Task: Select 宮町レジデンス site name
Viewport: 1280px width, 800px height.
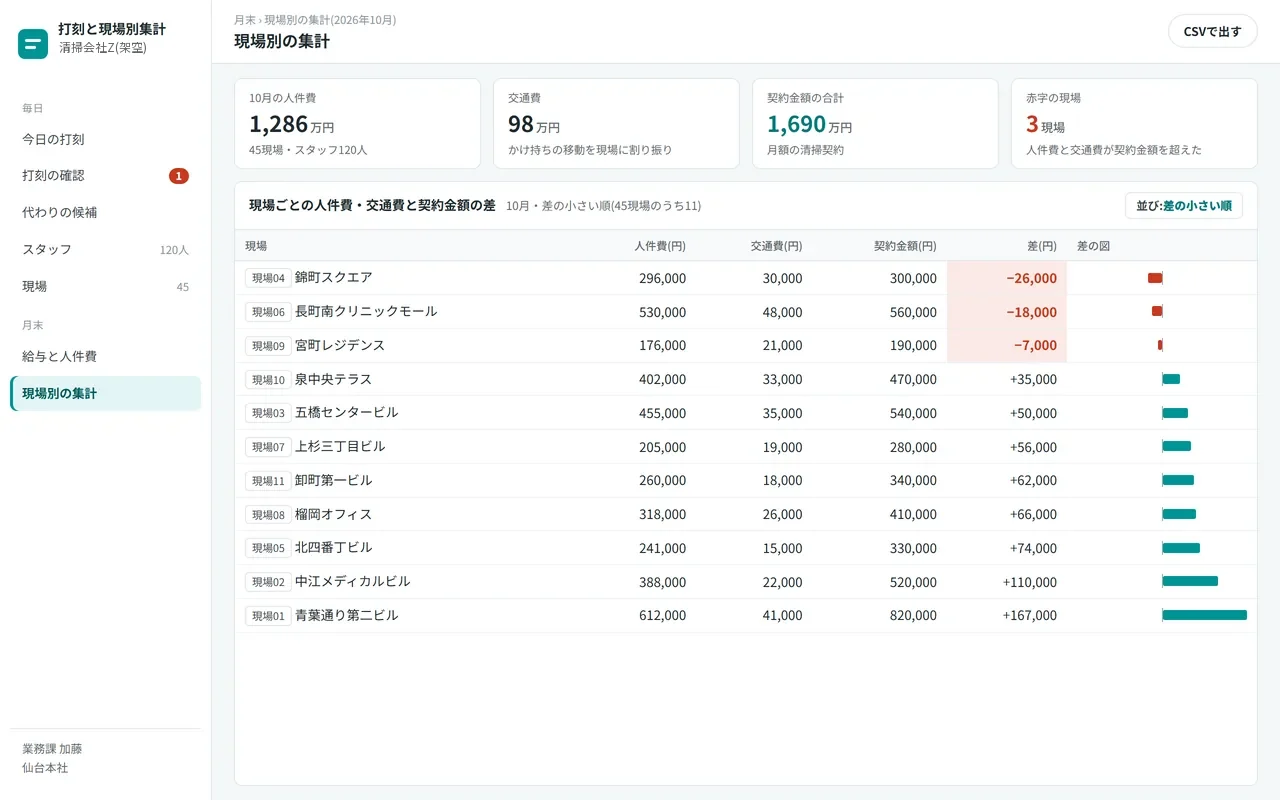Action: pyautogui.click(x=340, y=346)
